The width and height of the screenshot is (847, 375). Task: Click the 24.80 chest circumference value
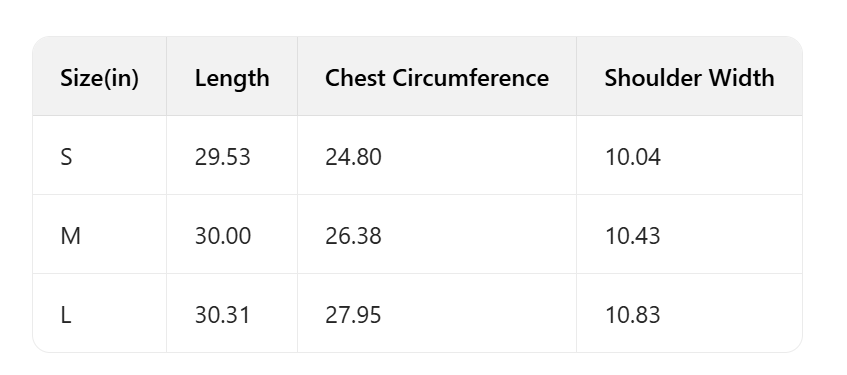point(353,157)
